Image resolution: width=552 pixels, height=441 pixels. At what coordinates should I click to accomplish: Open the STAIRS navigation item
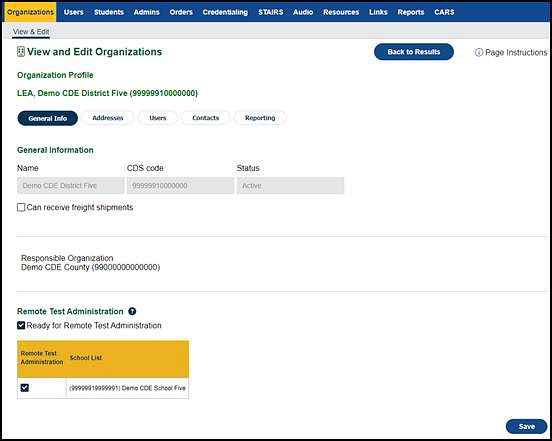click(x=271, y=12)
